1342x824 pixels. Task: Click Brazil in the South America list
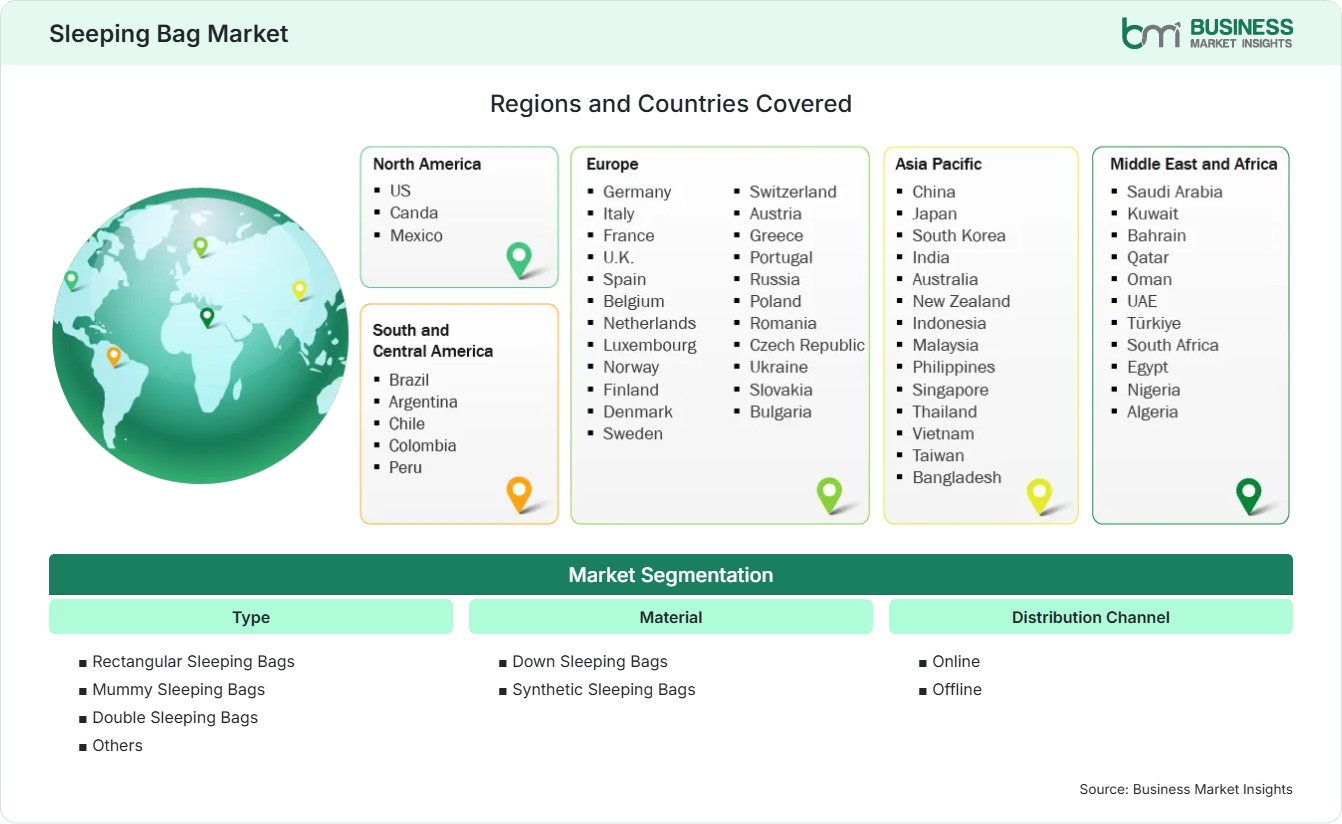tap(409, 380)
